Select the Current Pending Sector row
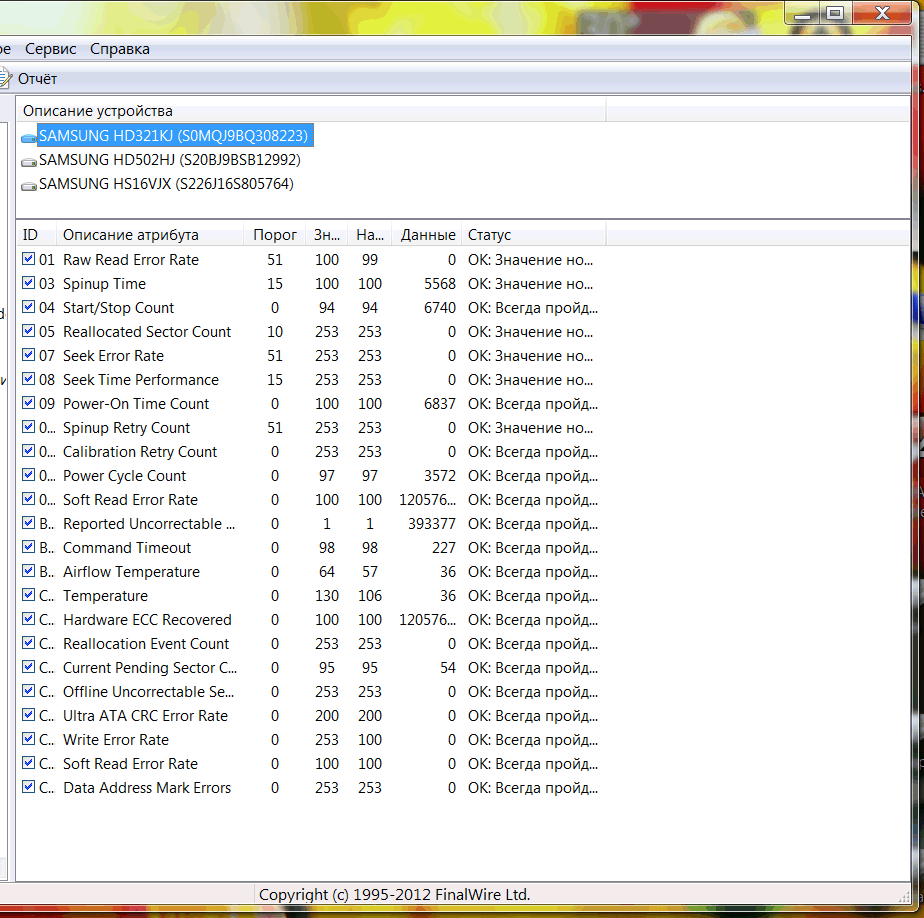Screen dimensions: 924x918 pyautogui.click(x=310, y=668)
